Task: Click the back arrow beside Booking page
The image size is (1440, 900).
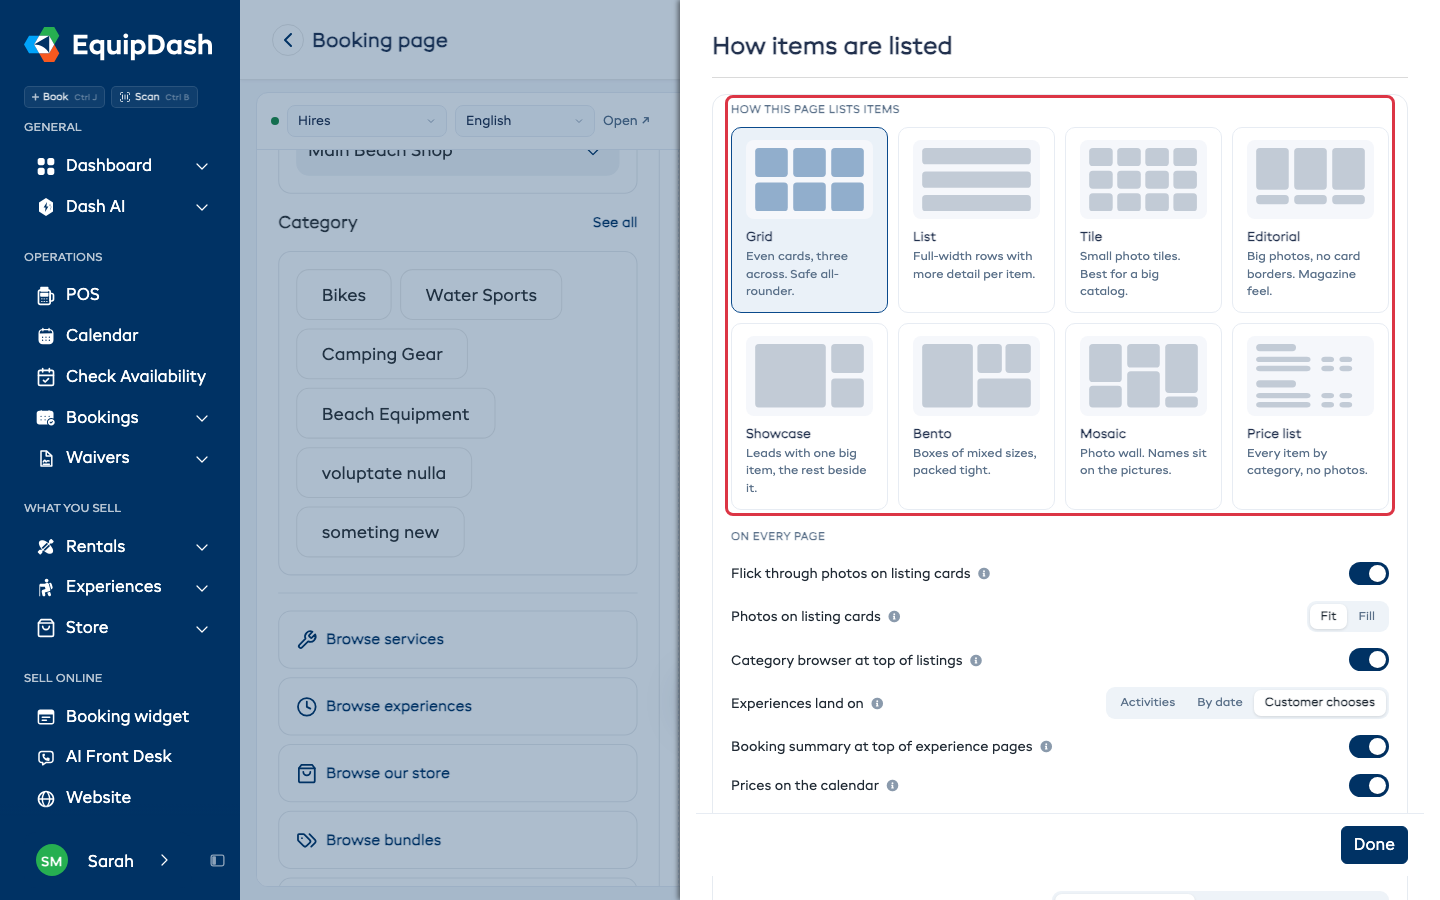Action: [288, 40]
